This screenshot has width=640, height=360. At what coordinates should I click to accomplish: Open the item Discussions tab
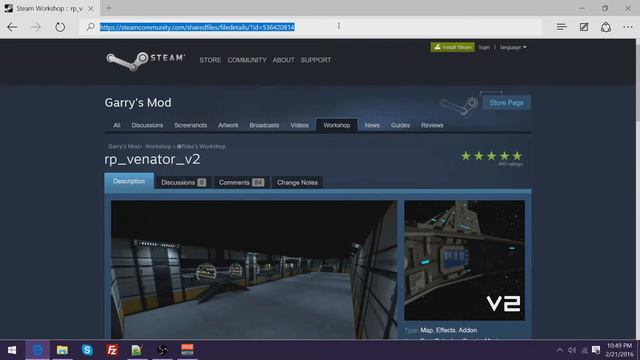pos(183,182)
